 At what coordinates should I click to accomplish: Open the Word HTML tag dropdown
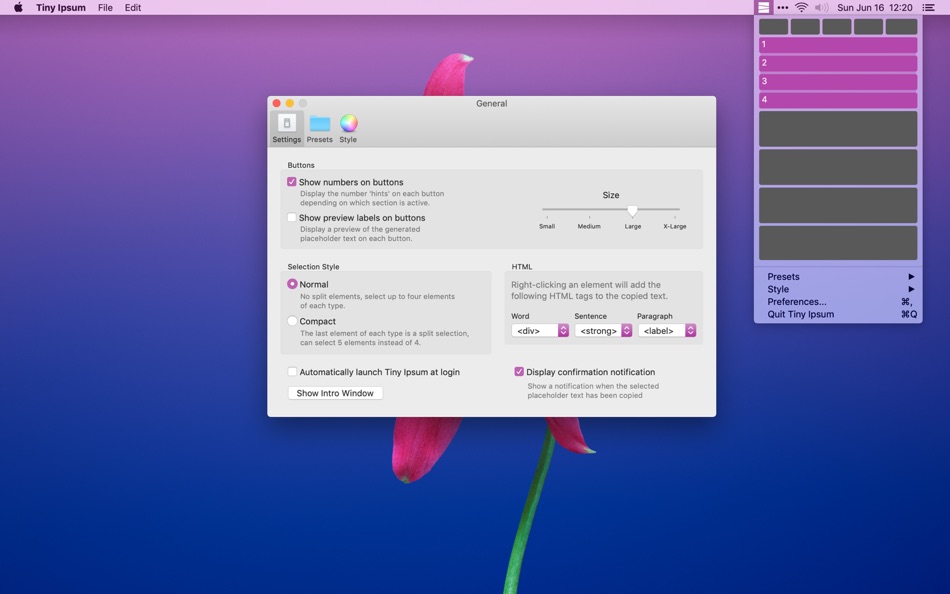pyautogui.click(x=540, y=331)
